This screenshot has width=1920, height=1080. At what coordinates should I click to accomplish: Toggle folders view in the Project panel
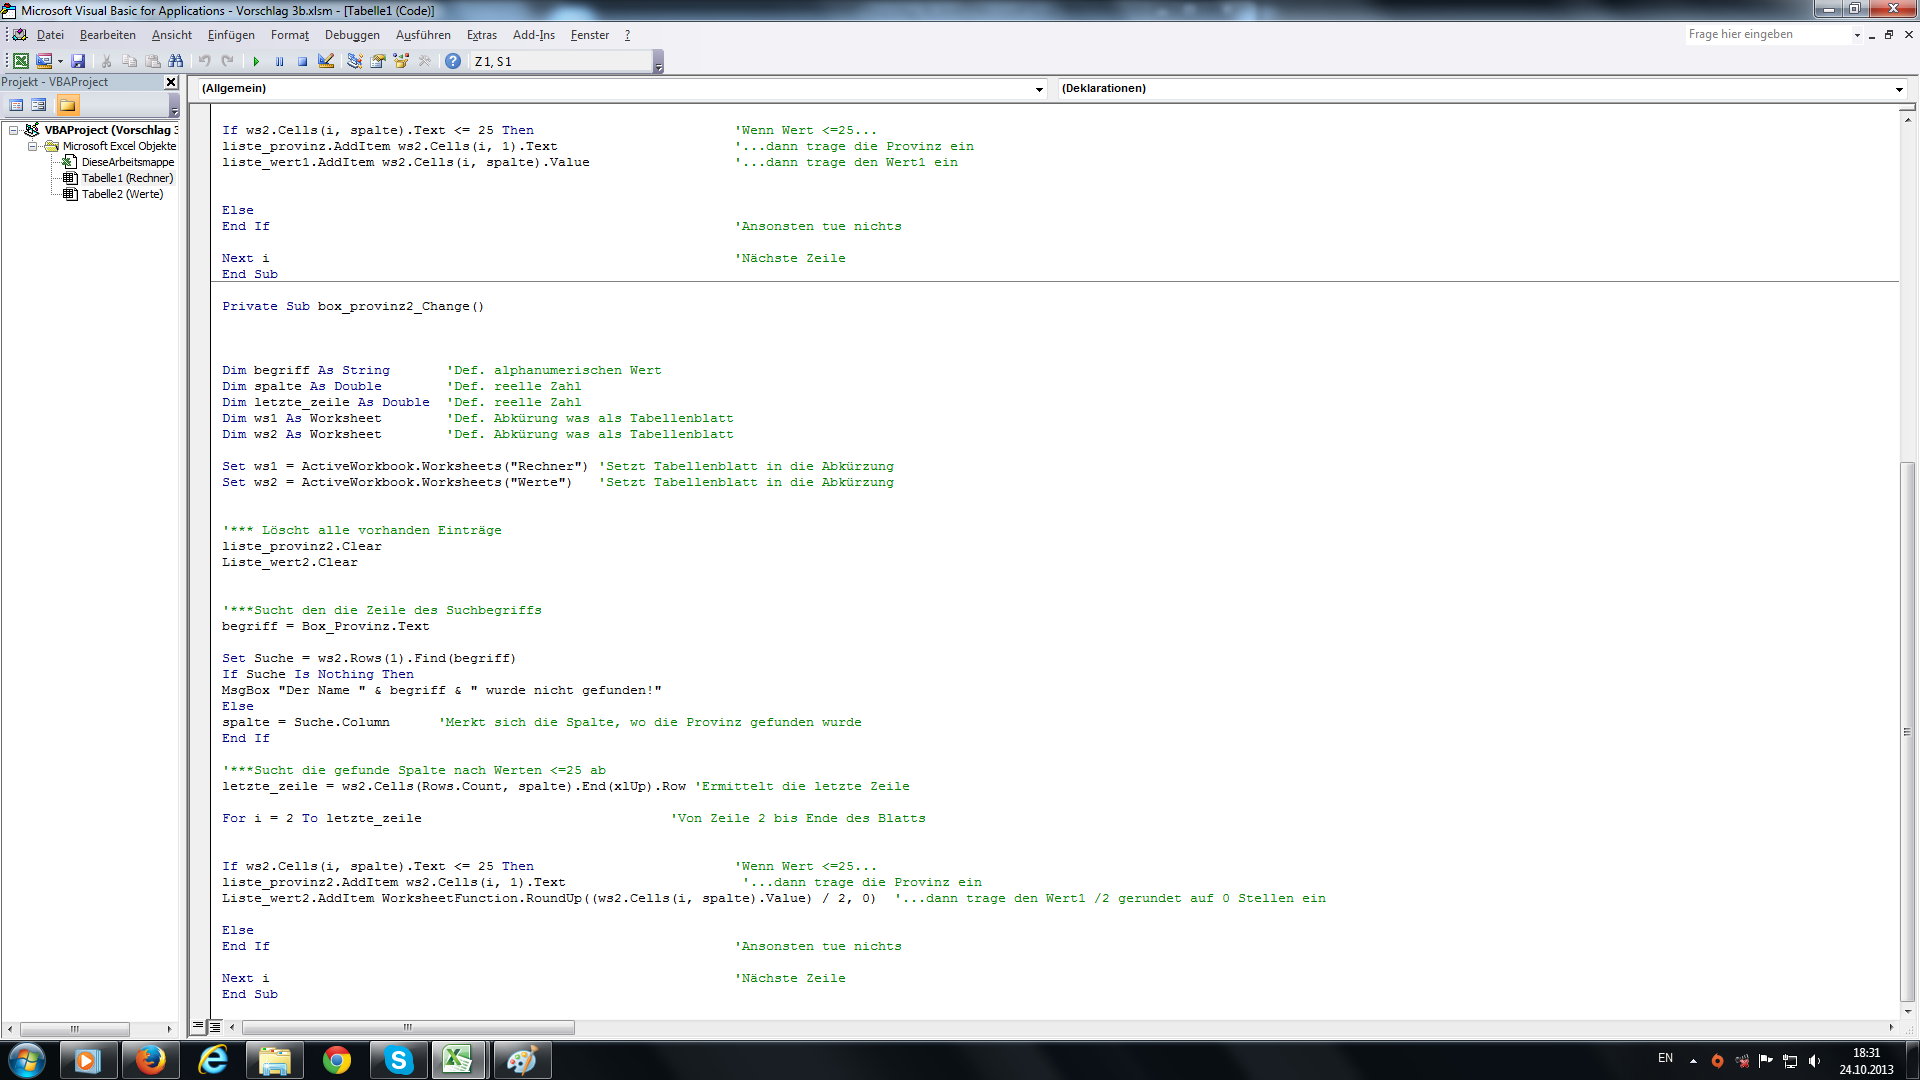[x=67, y=105]
